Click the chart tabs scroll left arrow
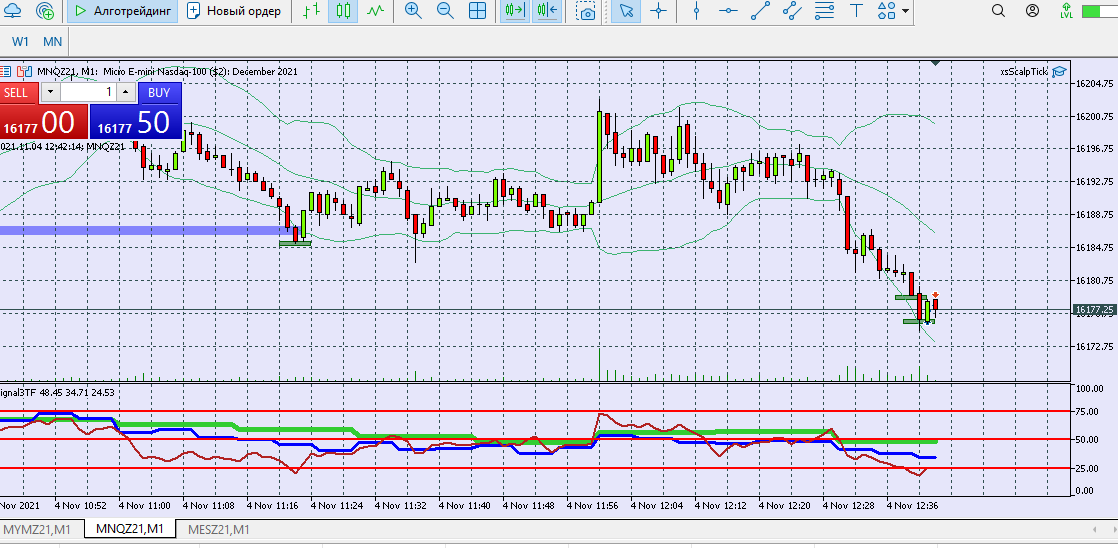 [x=1096, y=529]
